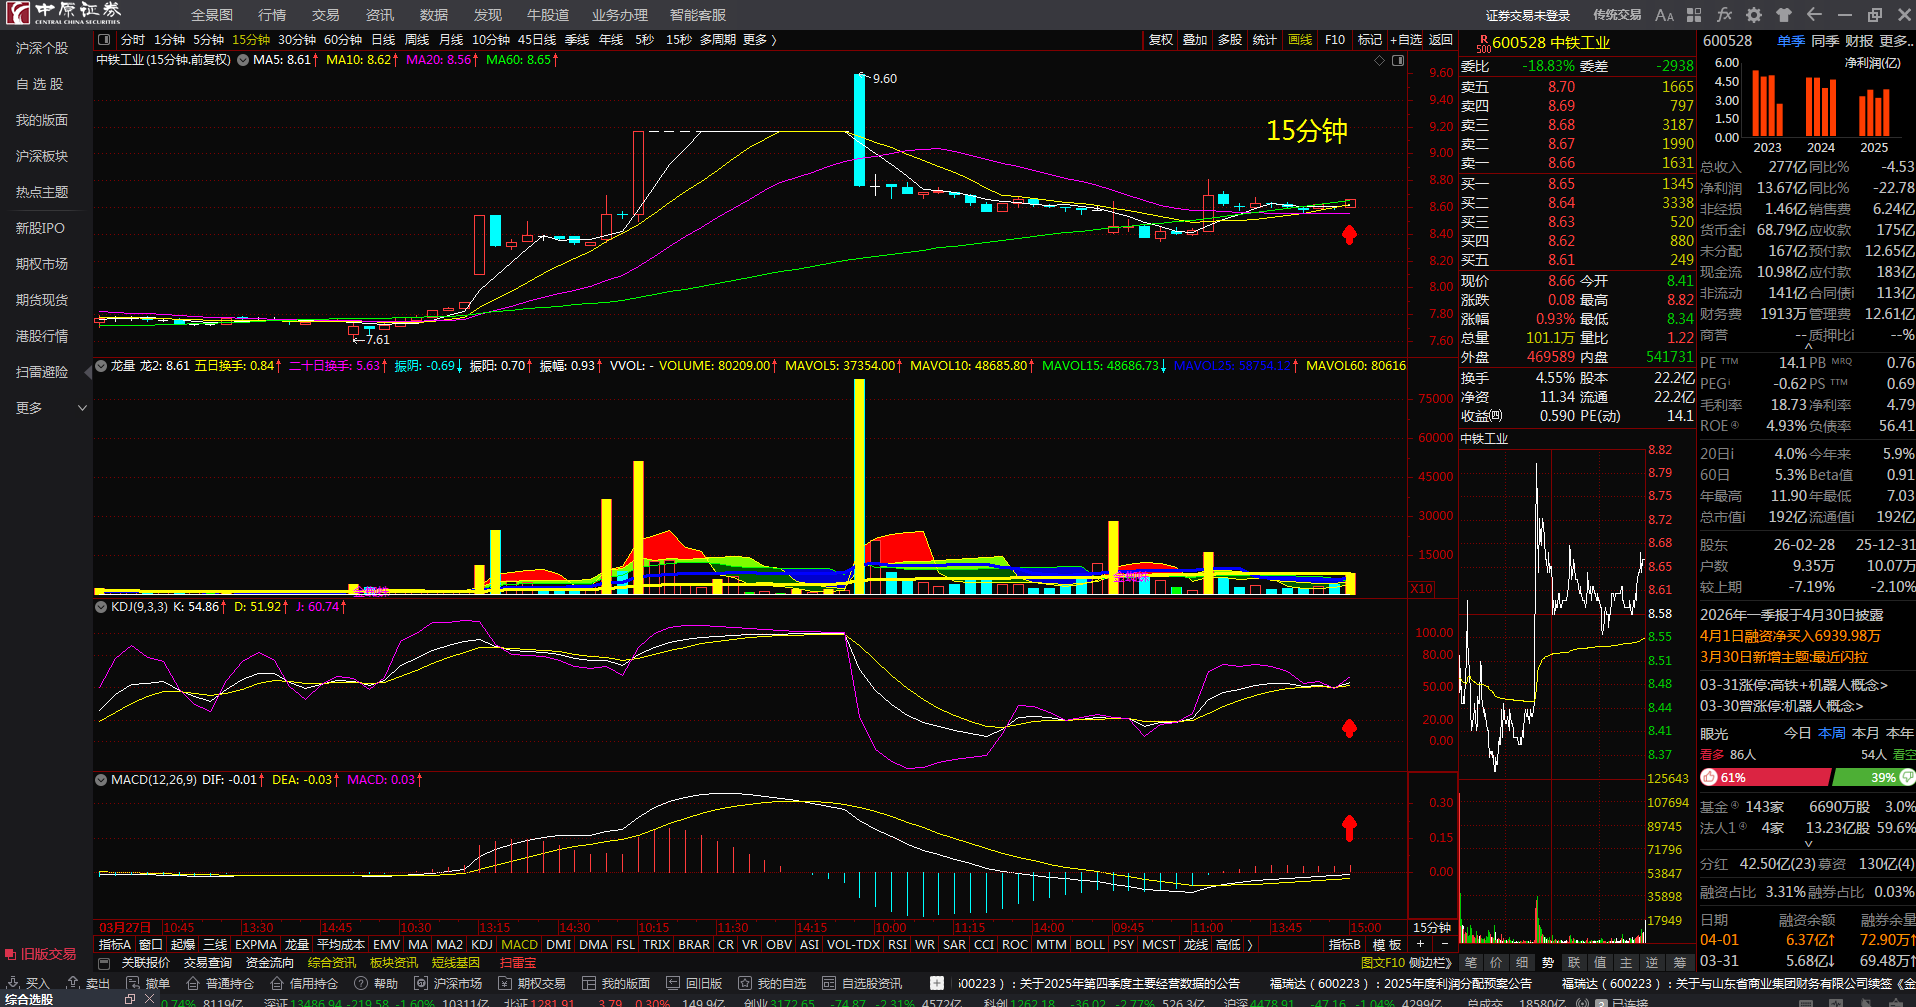Select the KDJ indicator tab
1916x1007 pixels.
point(482,945)
